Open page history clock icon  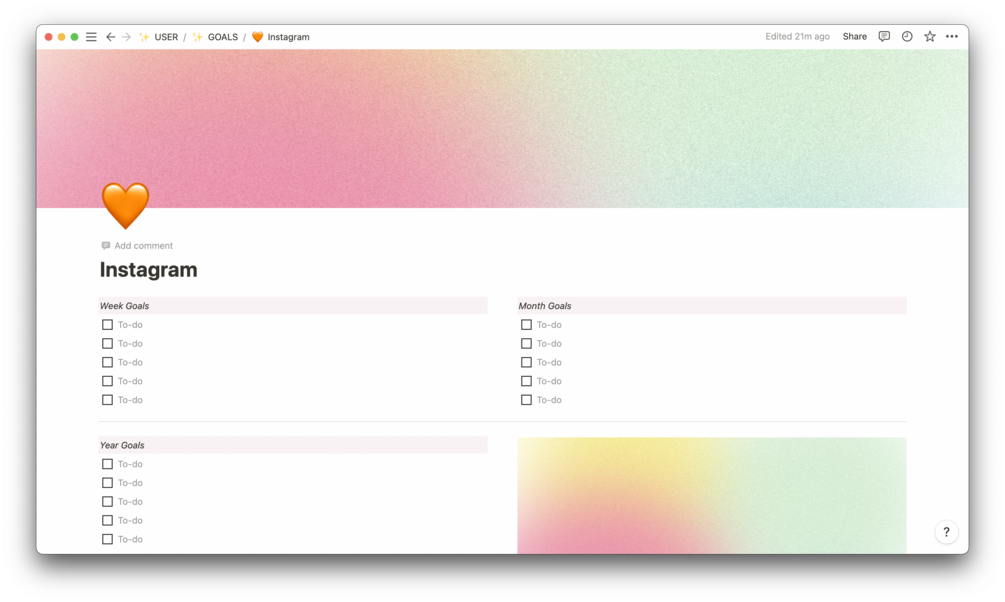point(907,37)
